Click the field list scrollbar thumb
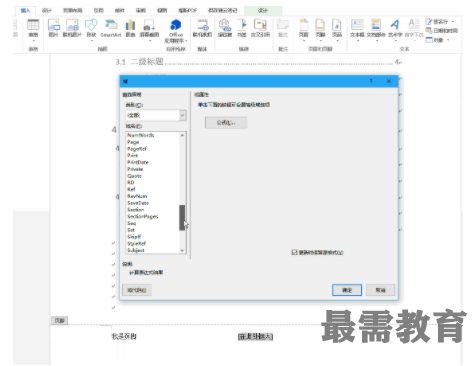 click(182, 217)
